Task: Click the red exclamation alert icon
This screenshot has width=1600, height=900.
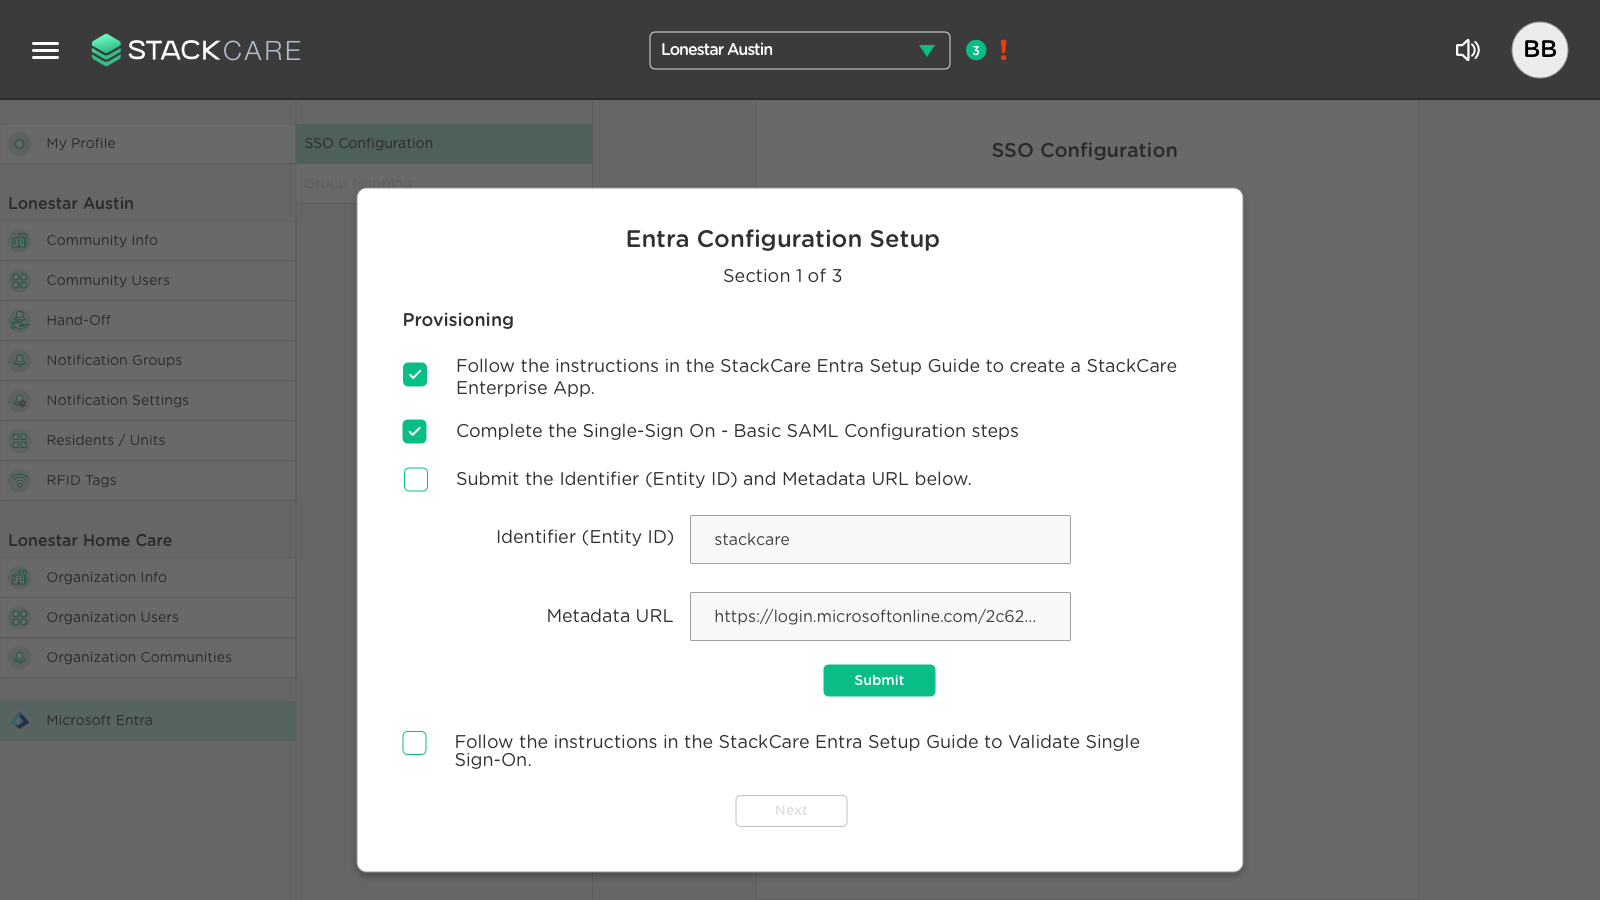Action: (1003, 50)
